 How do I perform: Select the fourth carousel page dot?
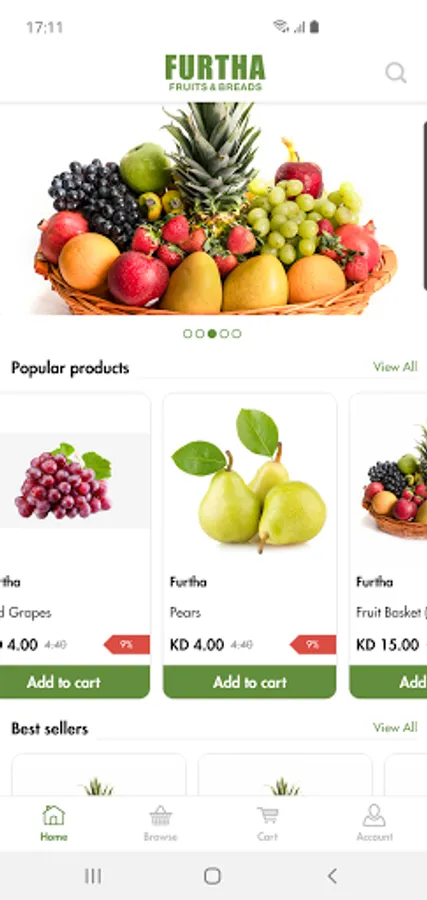[224, 333]
